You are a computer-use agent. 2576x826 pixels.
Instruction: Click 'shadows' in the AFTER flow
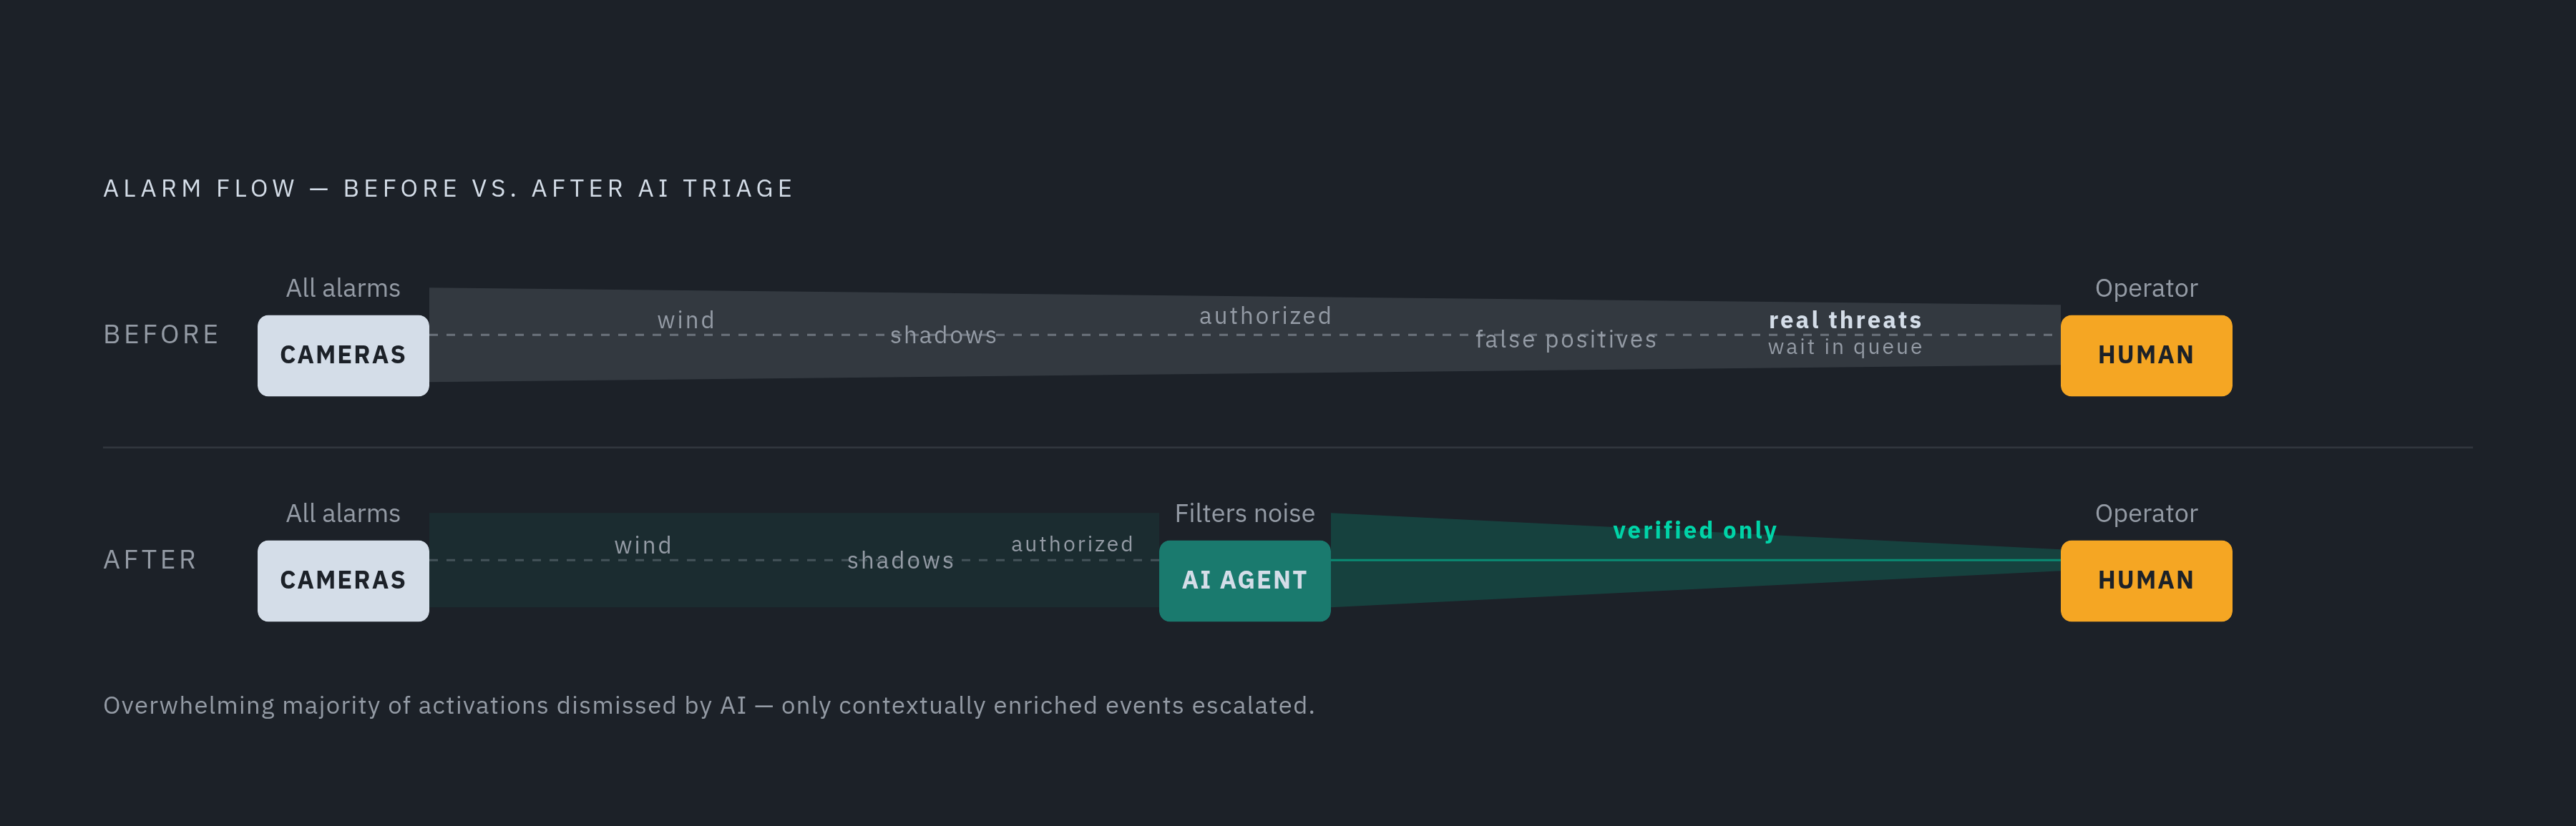tap(901, 560)
